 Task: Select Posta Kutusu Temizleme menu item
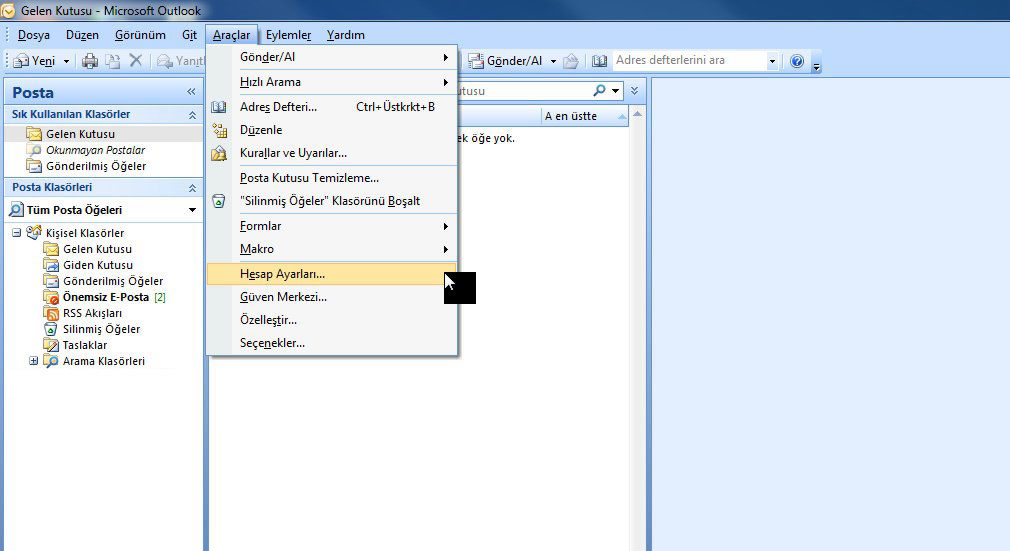(x=332, y=178)
